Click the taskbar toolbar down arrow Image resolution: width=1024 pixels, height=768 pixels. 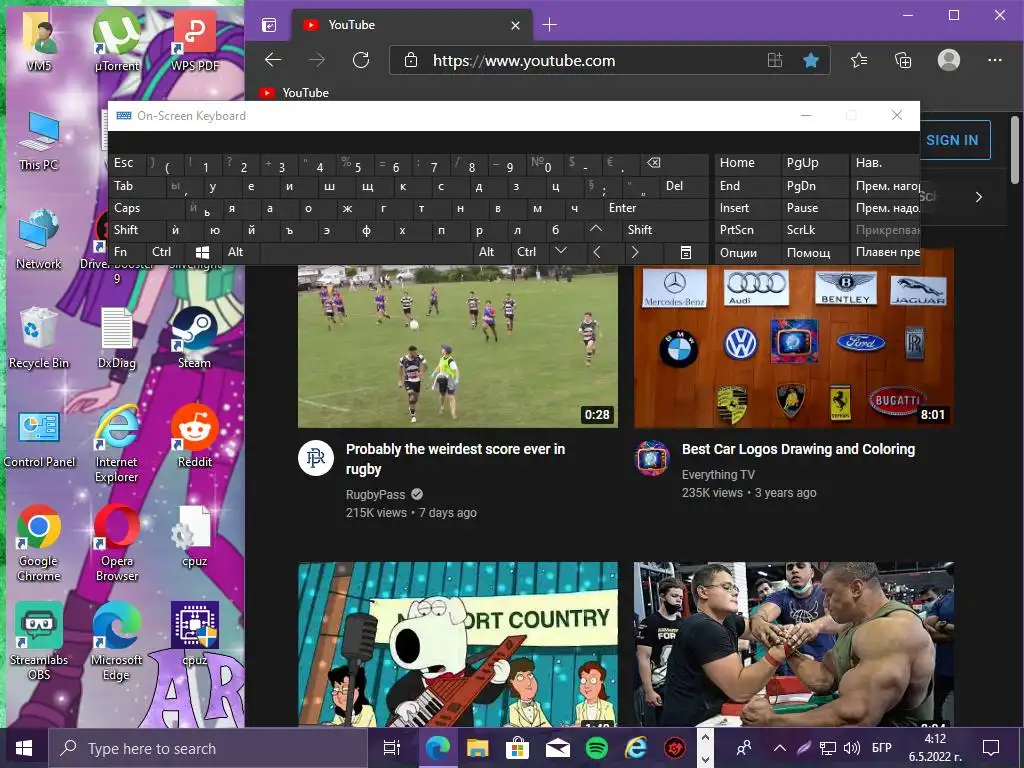pos(705,760)
